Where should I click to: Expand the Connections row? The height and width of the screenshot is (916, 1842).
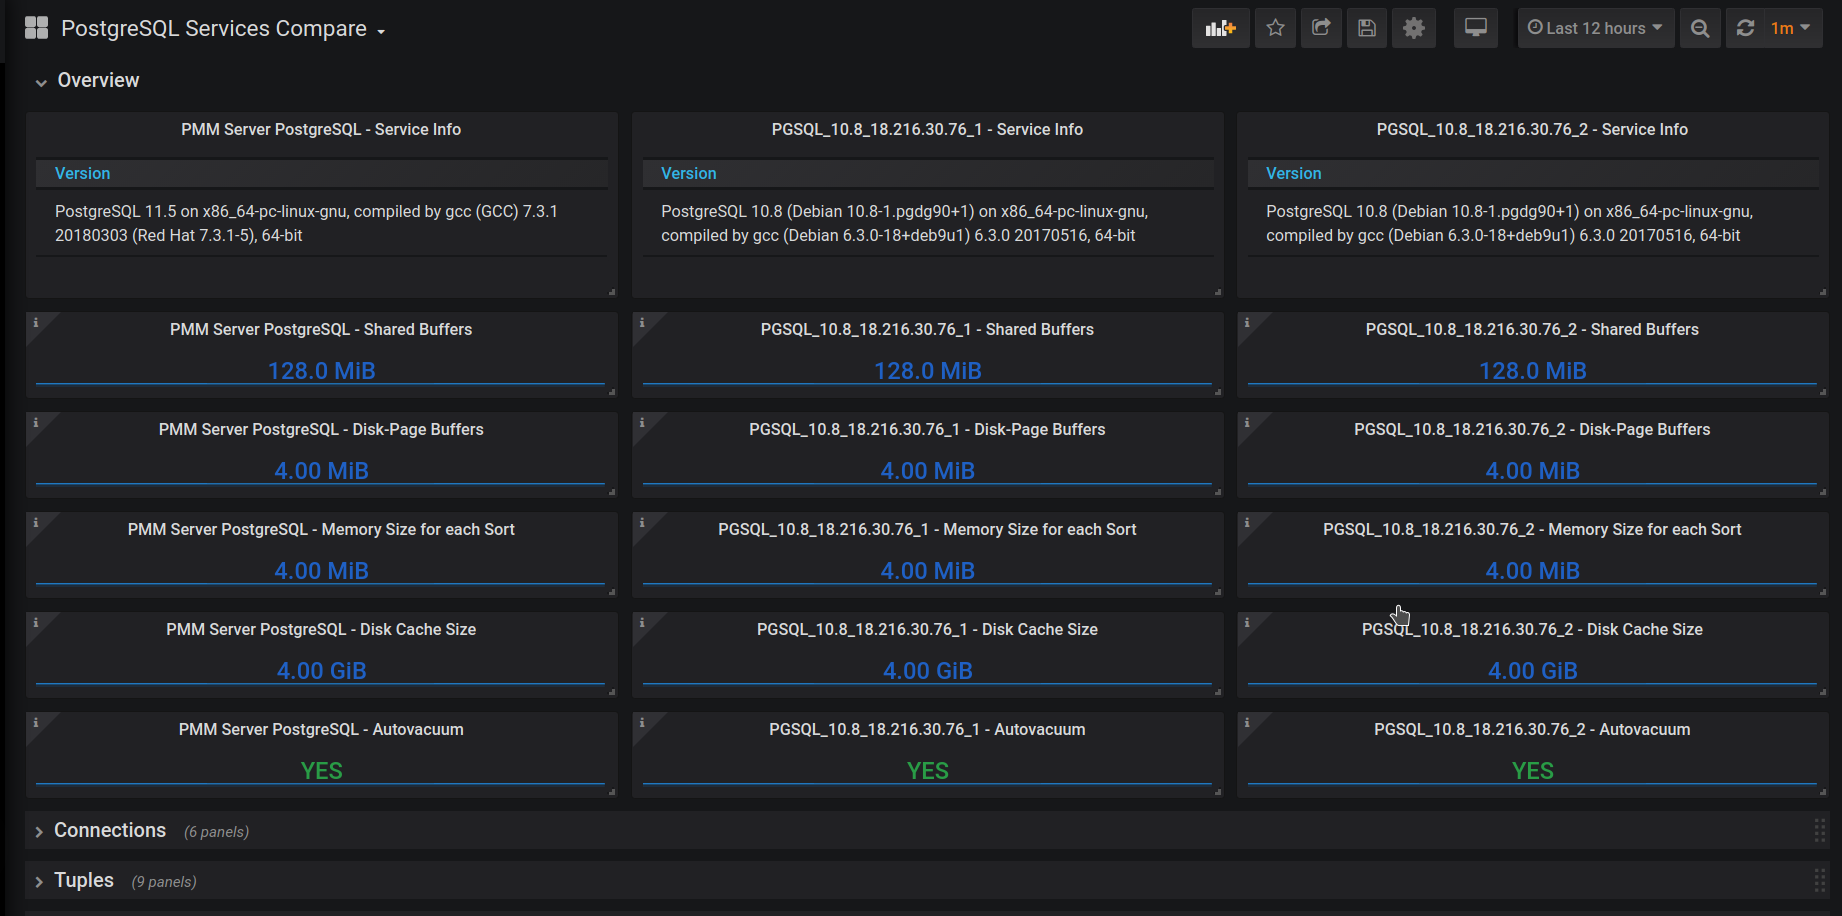(109, 831)
